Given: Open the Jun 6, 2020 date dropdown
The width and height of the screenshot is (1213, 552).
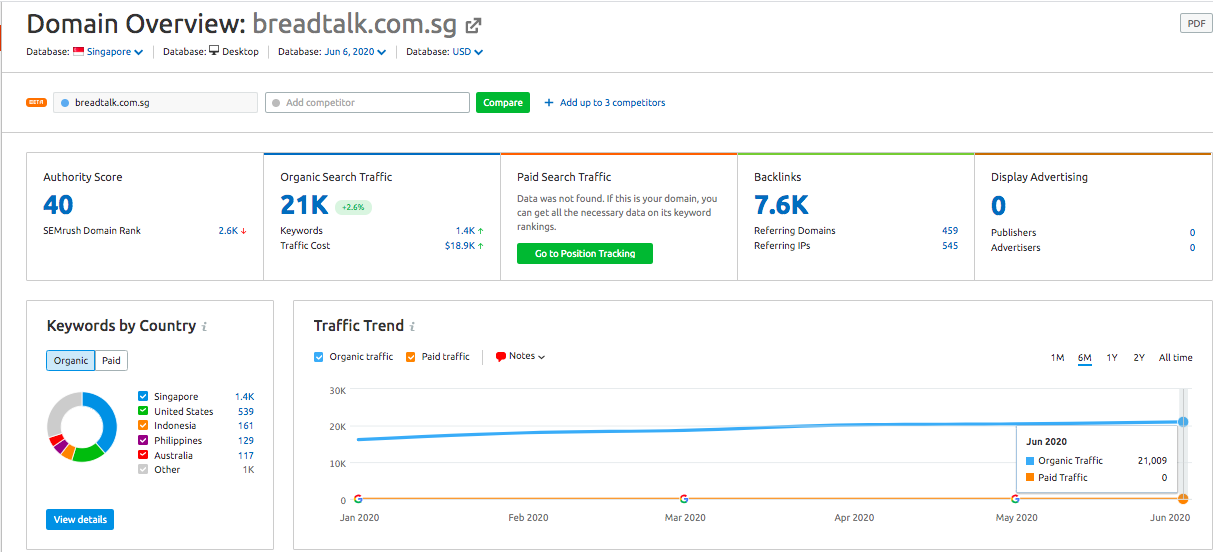Looking at the screenshot, I should tap(355, 52).
